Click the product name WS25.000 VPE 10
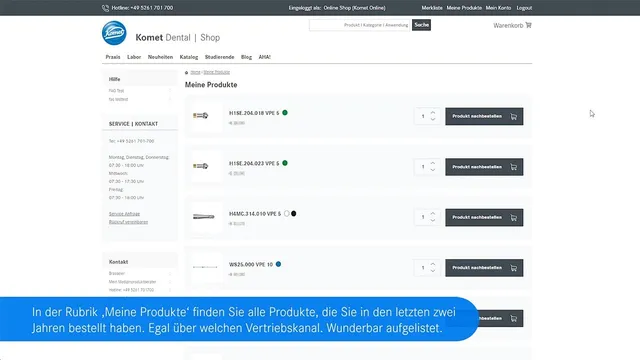 click(251, 264)
